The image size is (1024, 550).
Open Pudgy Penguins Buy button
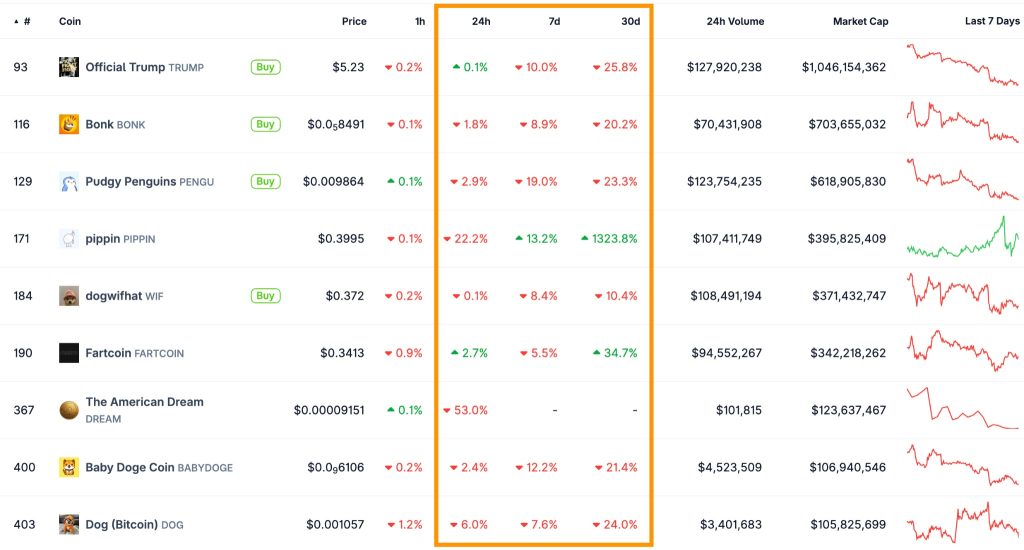click(265, 181)
